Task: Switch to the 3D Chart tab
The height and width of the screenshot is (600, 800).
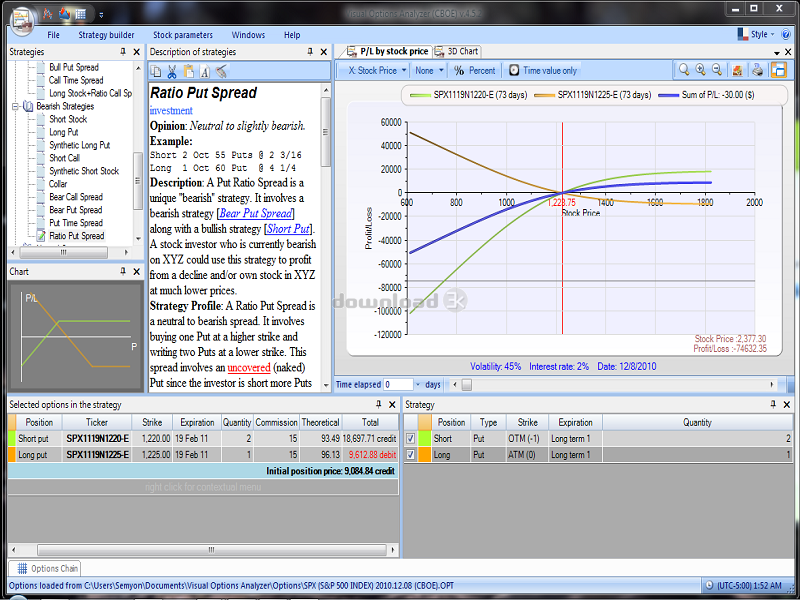Action: coord(457,51)
